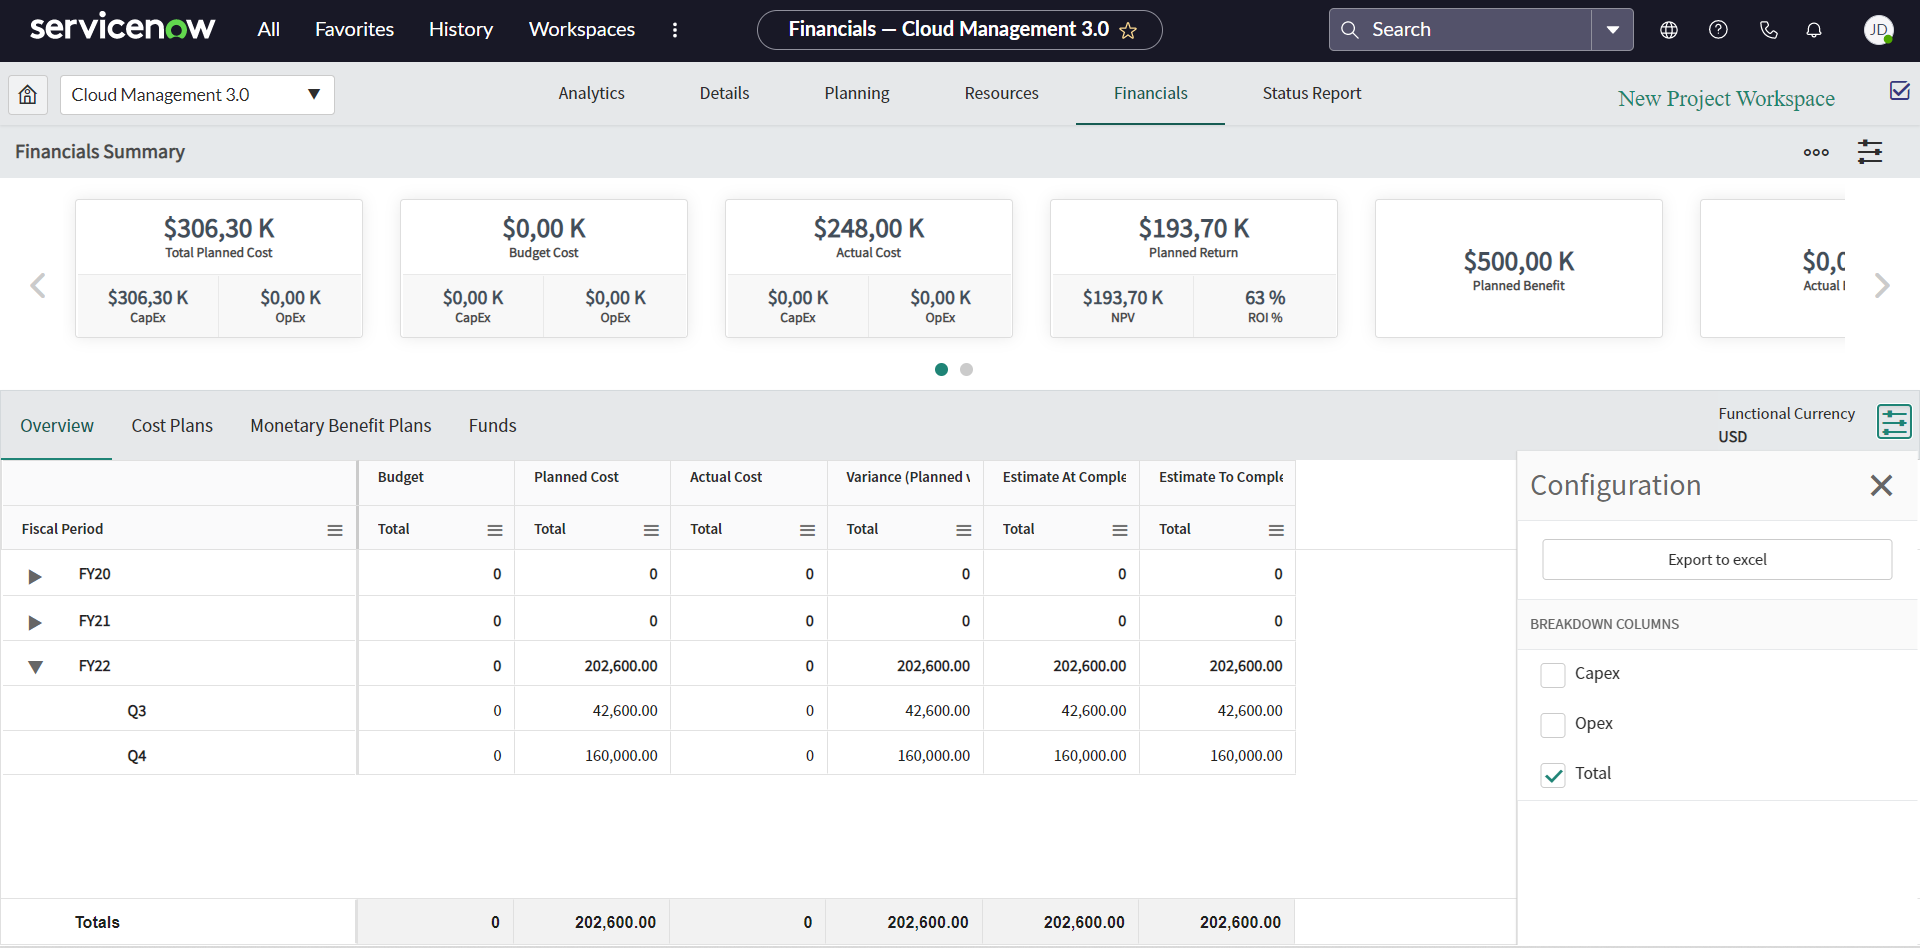Open the Planning tab
The width and height of the screenshot is (1920, 948).
pos(857,93)
